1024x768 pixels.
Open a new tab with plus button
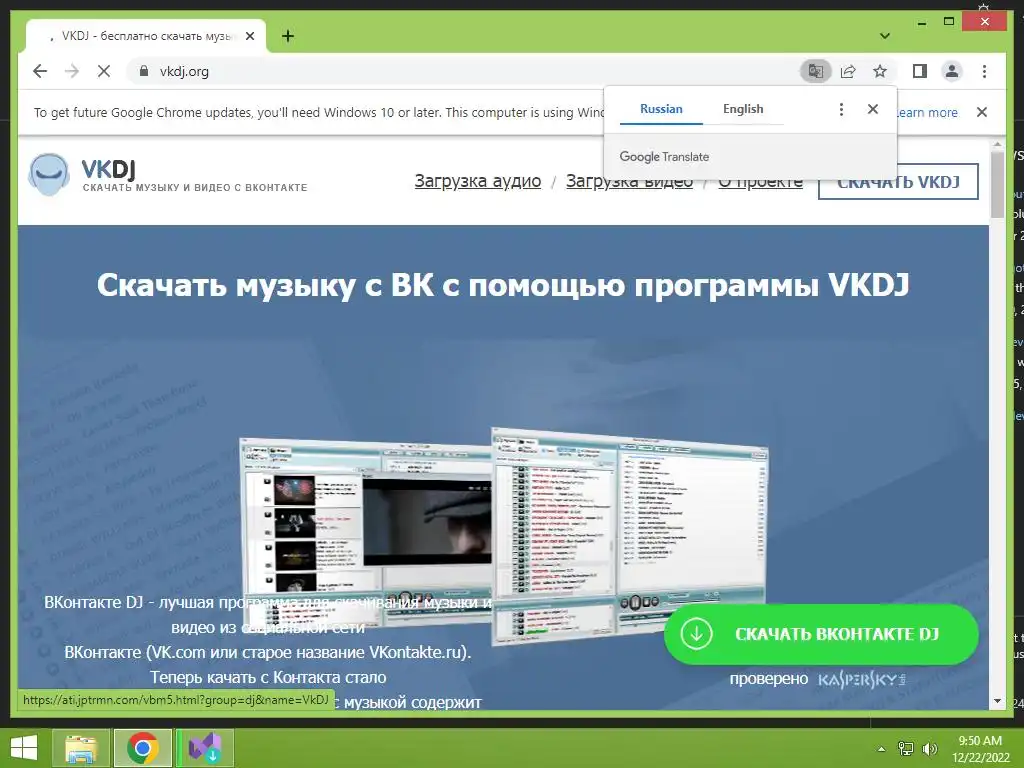point(288,36)
